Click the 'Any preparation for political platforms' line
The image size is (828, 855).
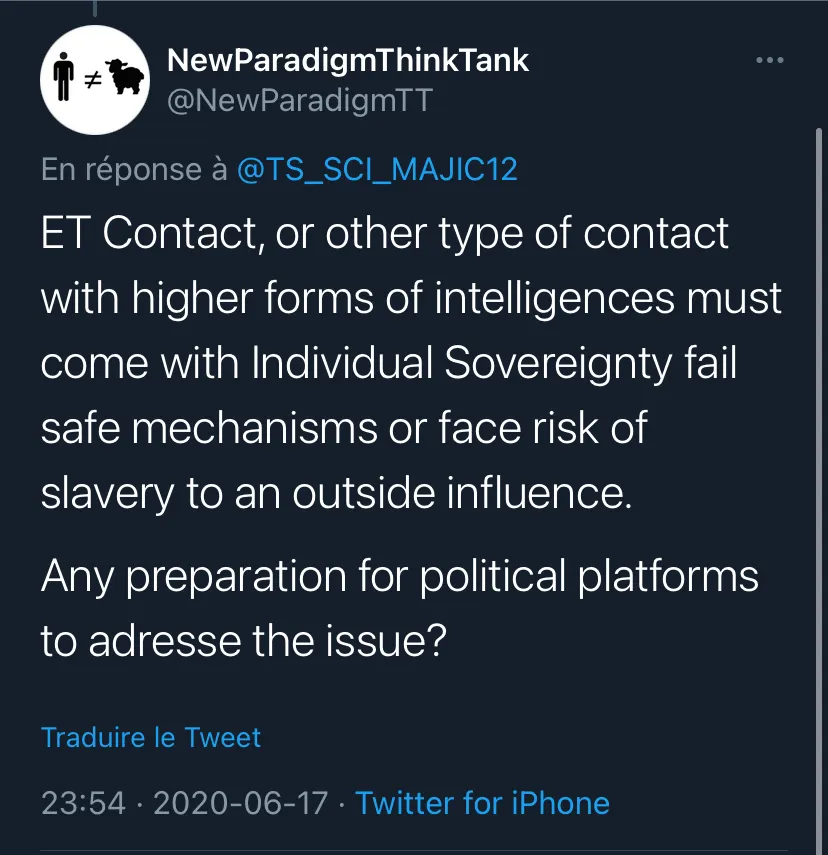click(x=400, y=576)
